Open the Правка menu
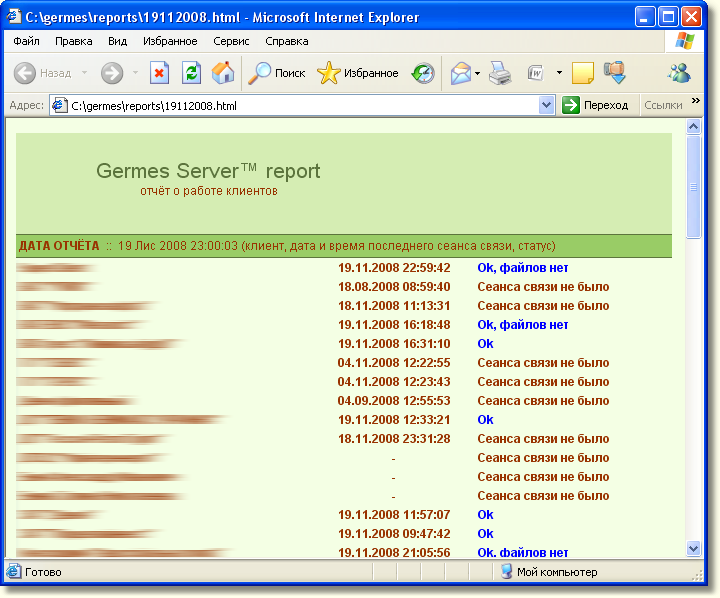720x598 pixels. click(73, 41)
